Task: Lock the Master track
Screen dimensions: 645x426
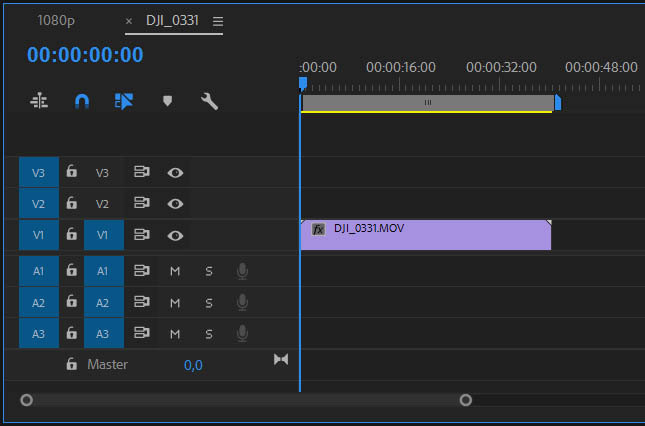Action: [x=72, y=363]
